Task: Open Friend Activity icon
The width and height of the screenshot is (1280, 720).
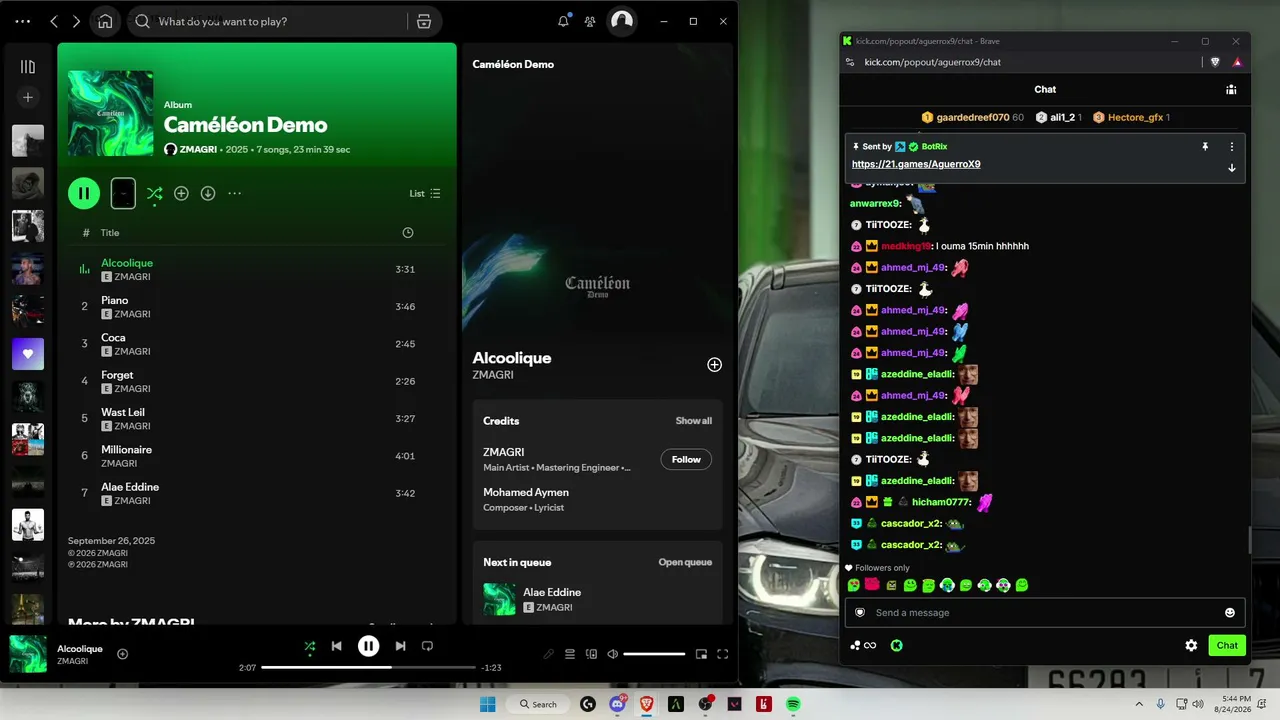Action: click(590, 21)
